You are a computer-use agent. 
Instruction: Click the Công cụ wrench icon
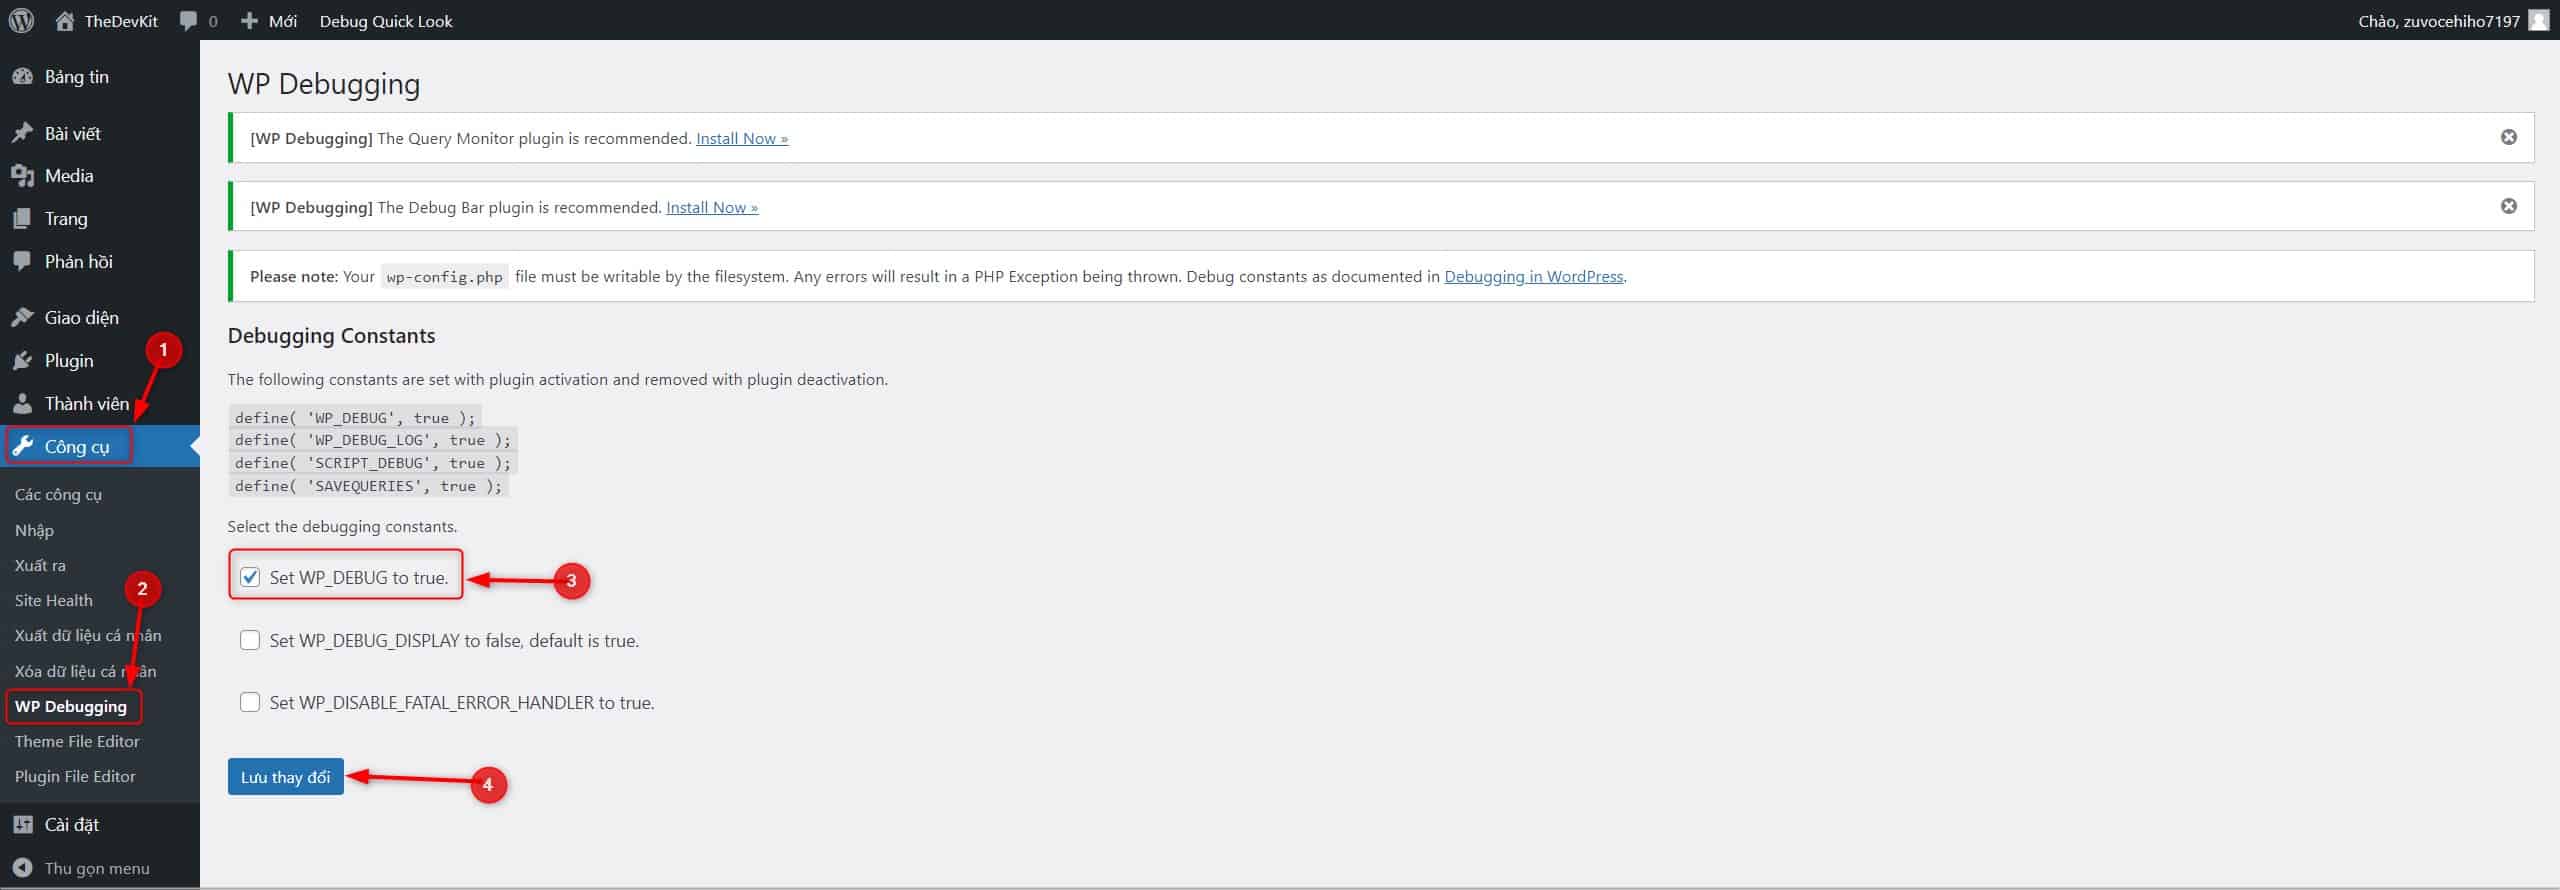pyautogui.click(x=22, y=447)
